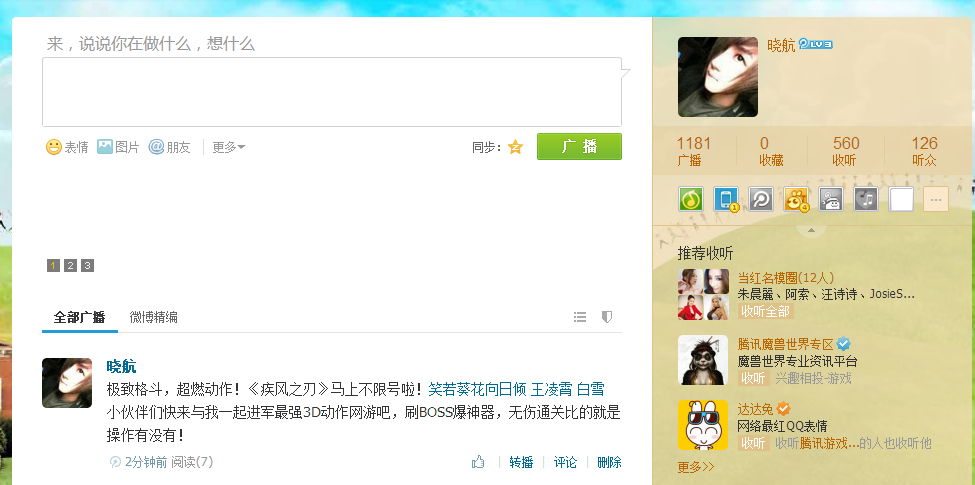Show more badges with the ellipsis button

click(x=936, y=199)
